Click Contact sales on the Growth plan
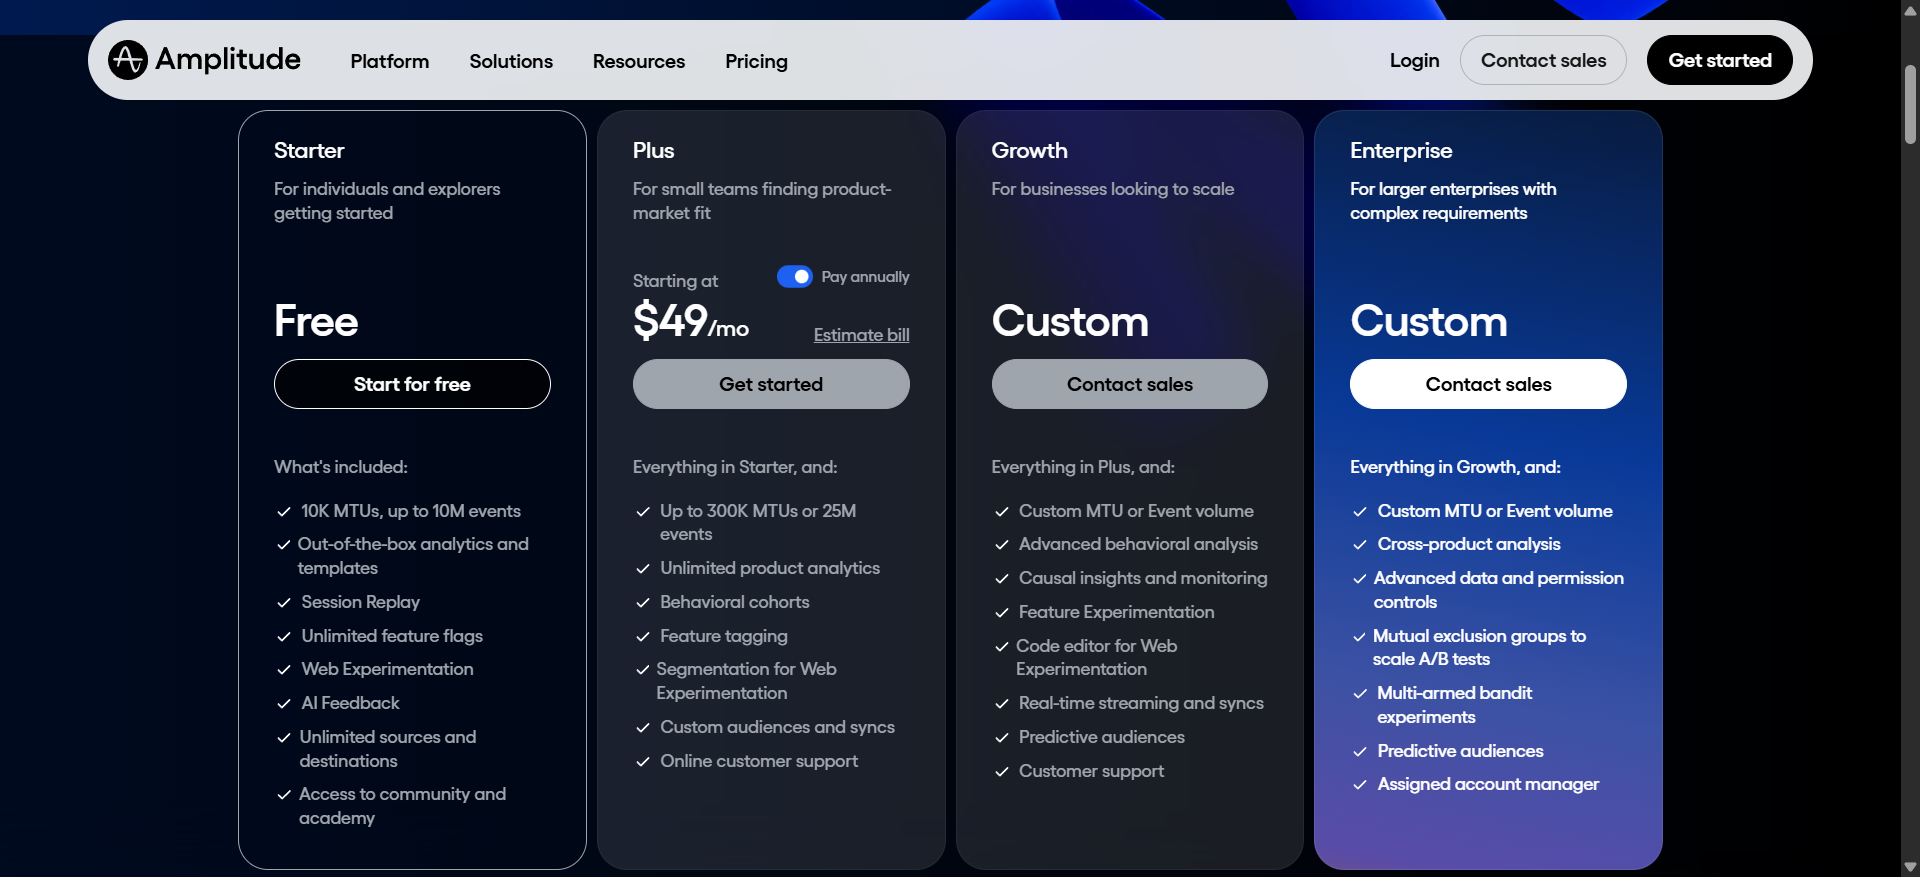1920x877 pixels. pos(1129,384)
